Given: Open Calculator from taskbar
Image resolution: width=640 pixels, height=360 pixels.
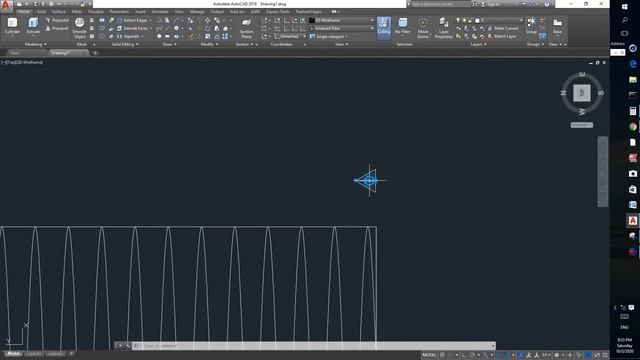Looking at the screenshot, I should pos(633,111).
